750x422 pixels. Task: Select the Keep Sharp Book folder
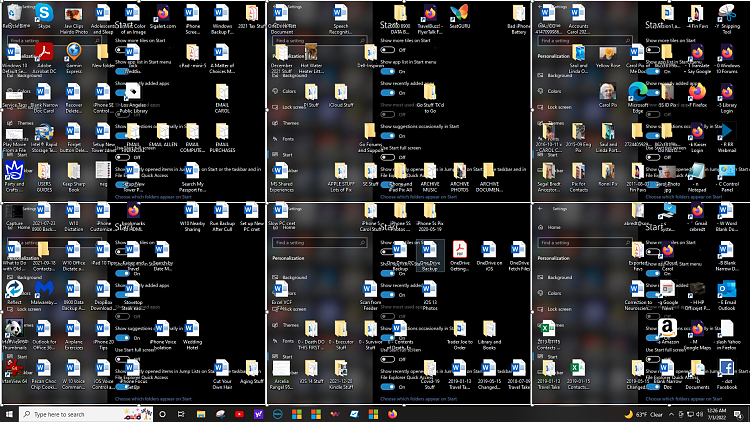point(74,174)
